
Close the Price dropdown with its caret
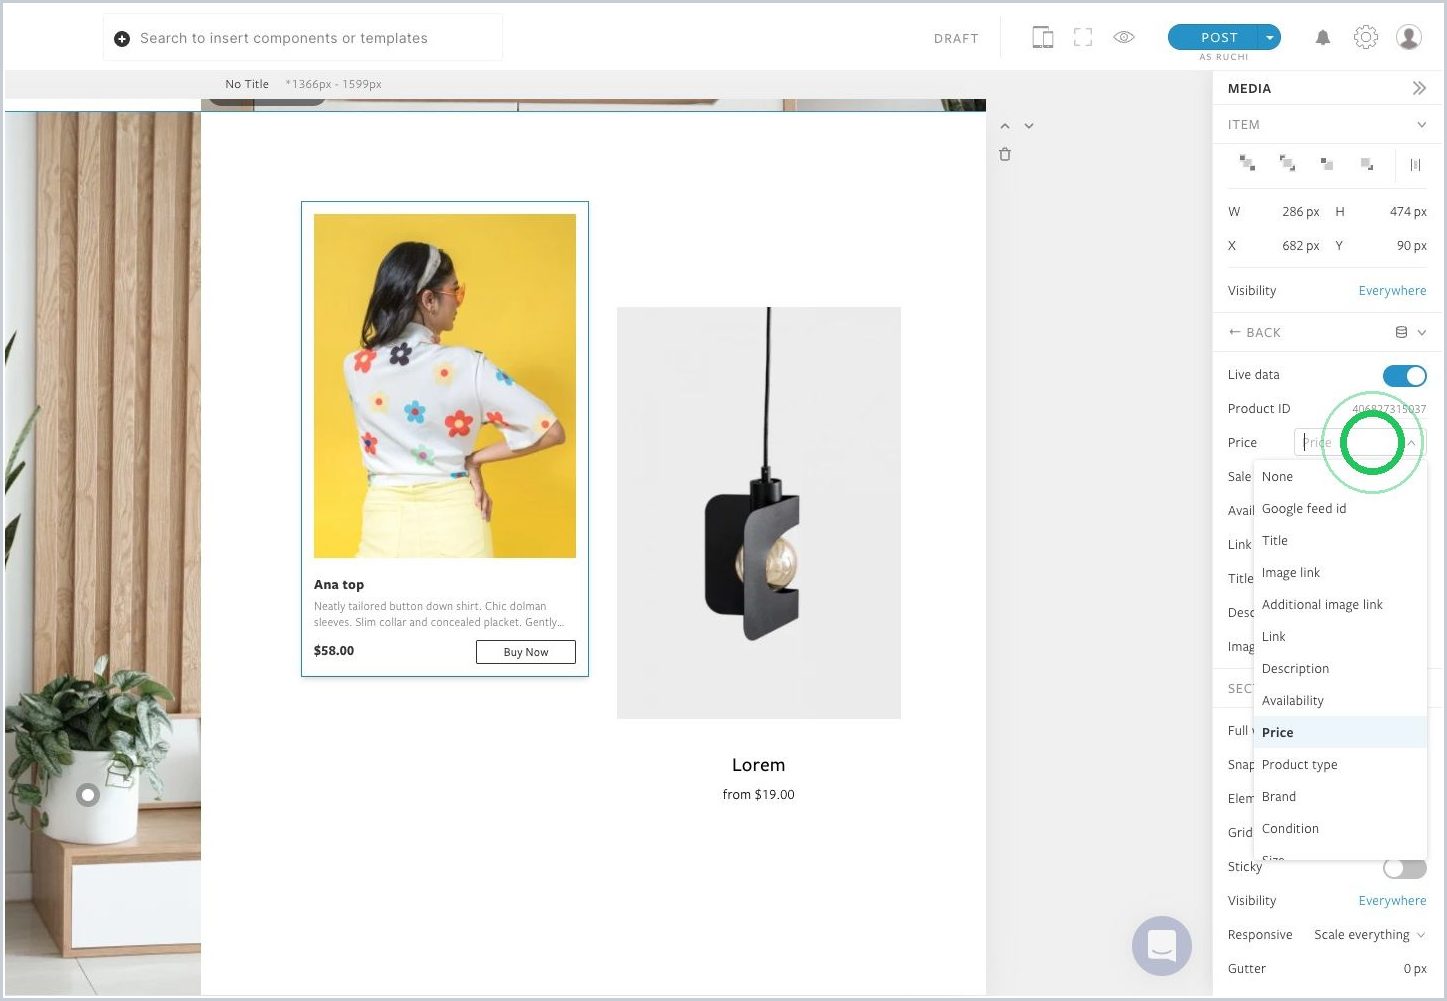[x=1411, y=443]
